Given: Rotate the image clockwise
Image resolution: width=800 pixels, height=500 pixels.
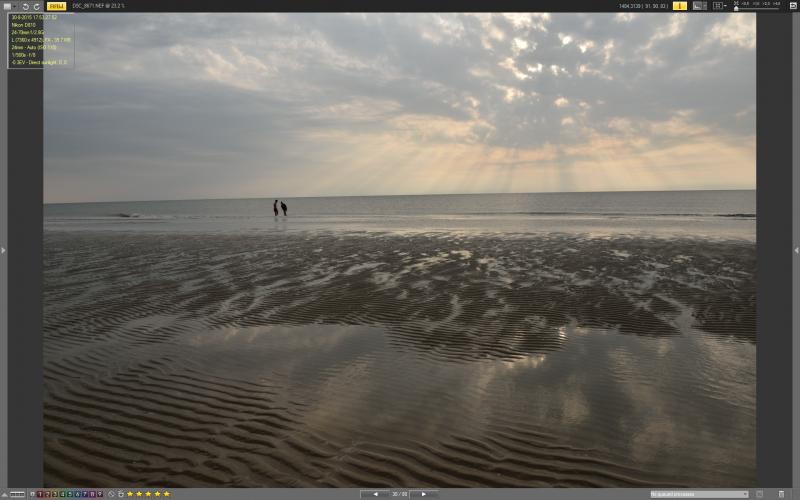Looking at the screenshot, I should [x=37, y=7].
